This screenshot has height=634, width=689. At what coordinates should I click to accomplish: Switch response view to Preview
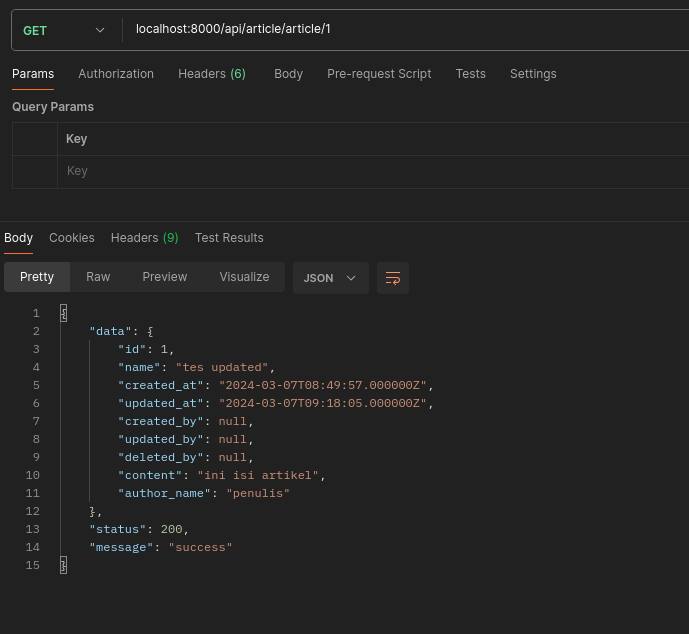click(x=165, y=277)
